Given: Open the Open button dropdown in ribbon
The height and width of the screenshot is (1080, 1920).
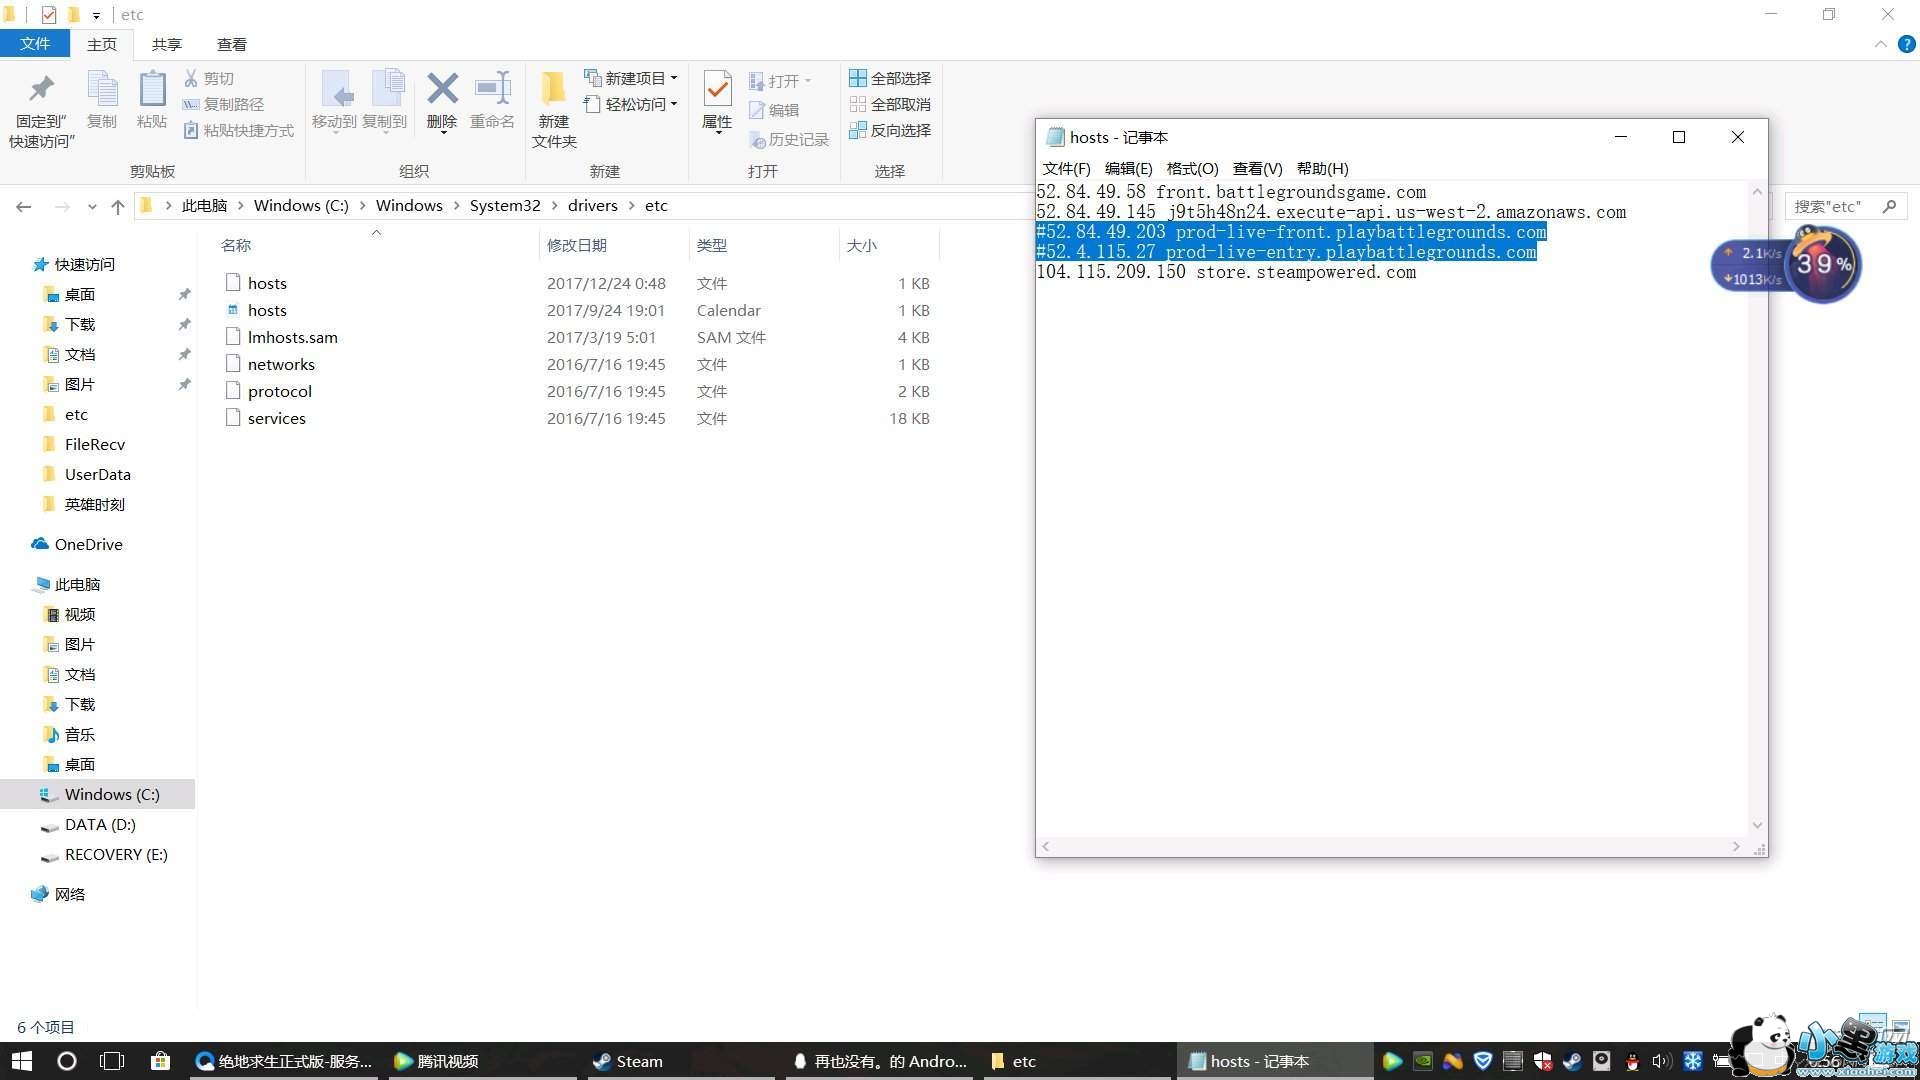Looking at the screenshot, I should point(780,81).
